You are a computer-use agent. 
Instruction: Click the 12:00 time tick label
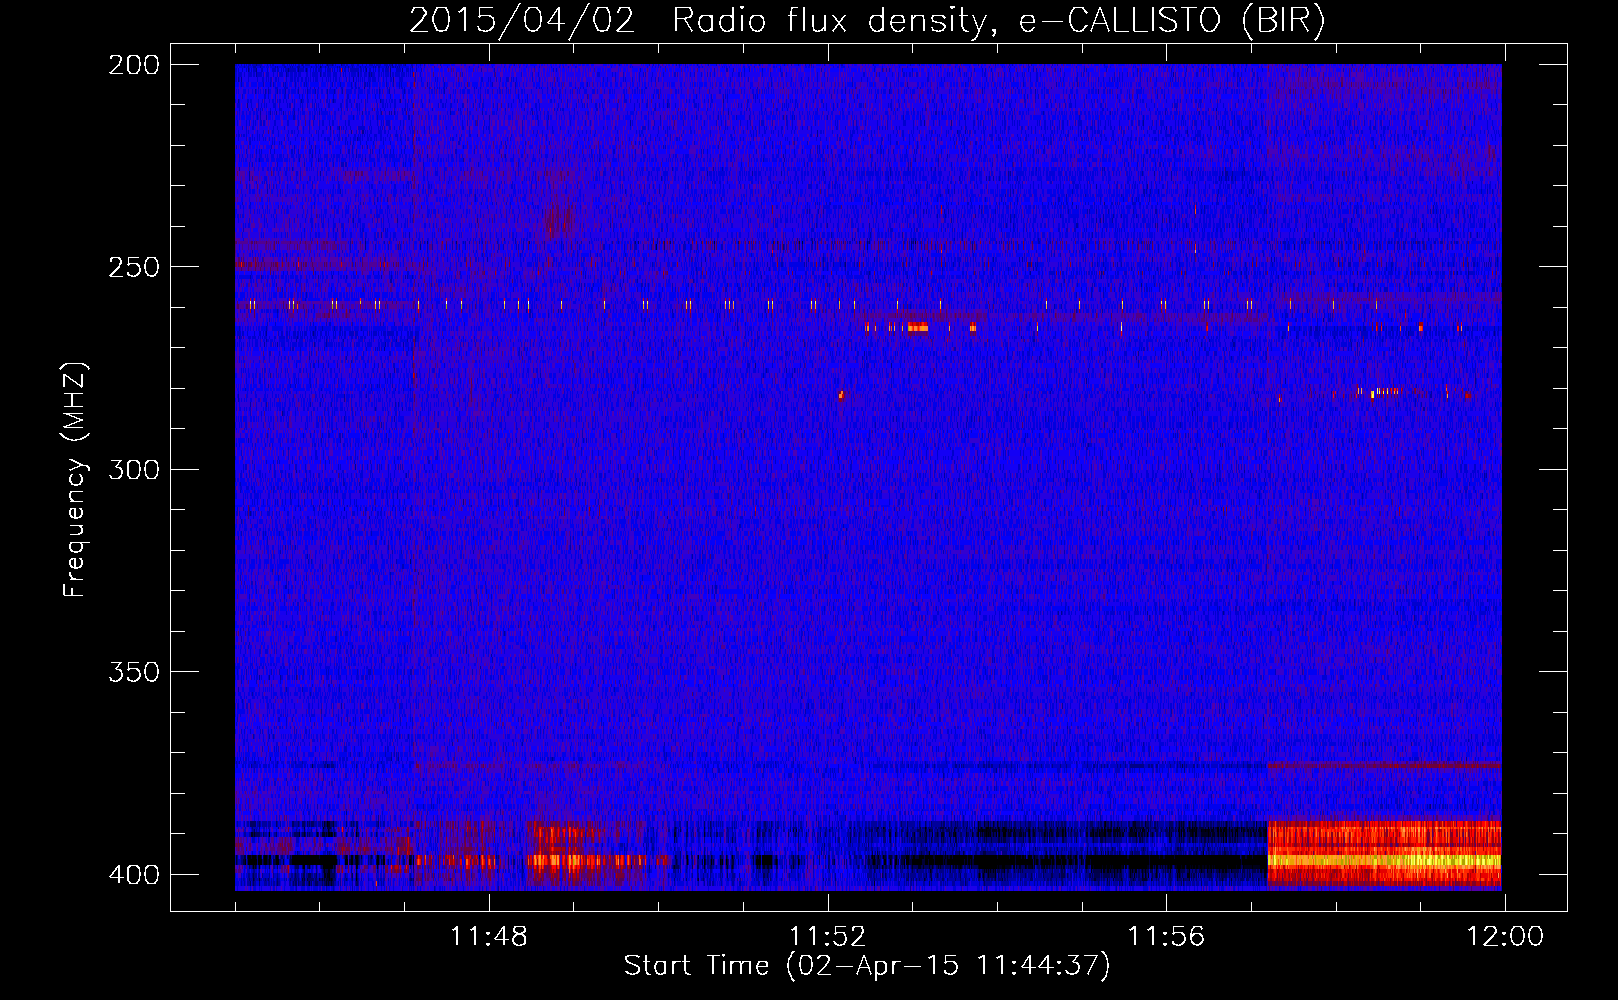pos(1505,937)
